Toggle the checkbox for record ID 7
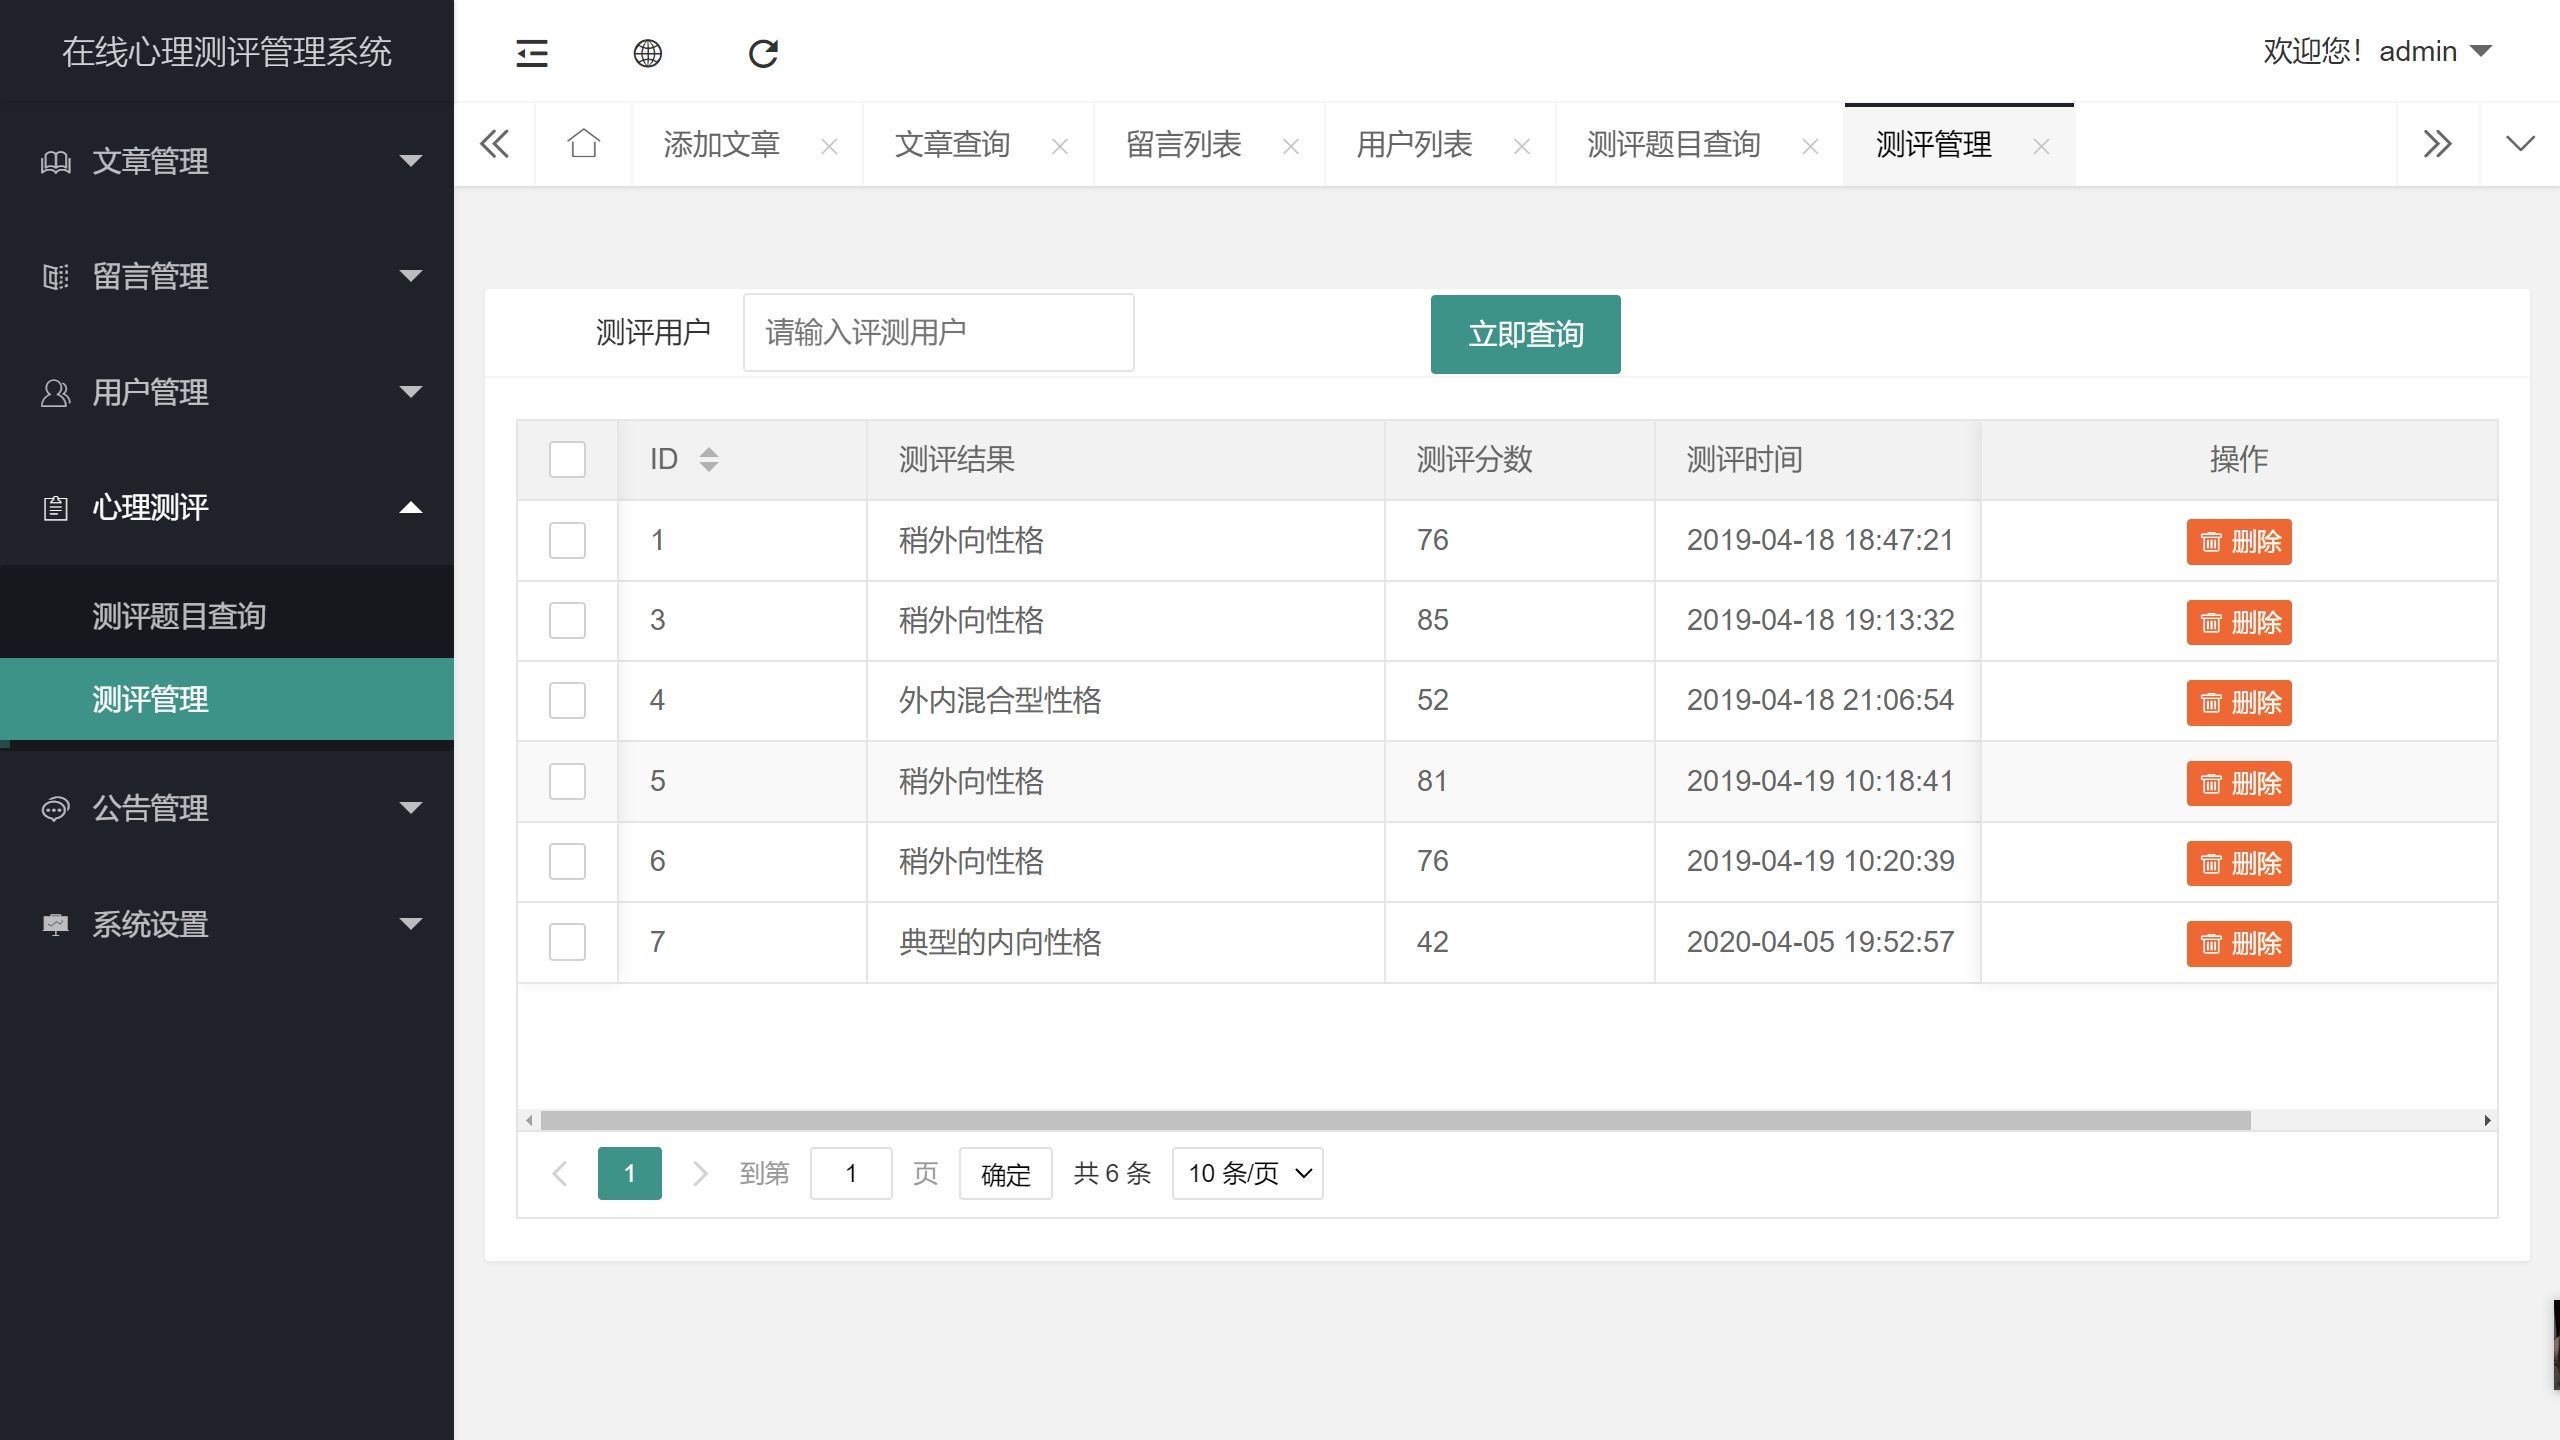 pyautogui.click(x=568, y=941)
